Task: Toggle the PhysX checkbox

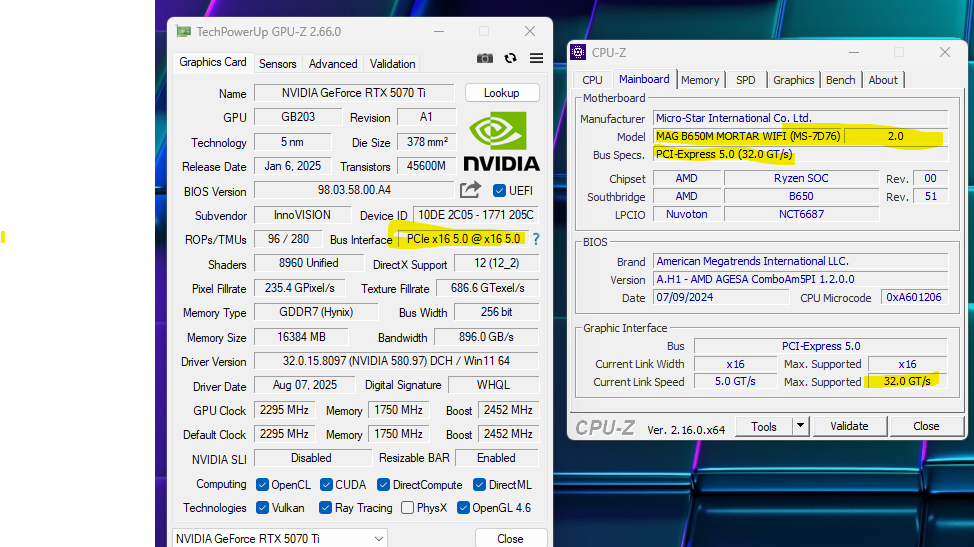Action: (x=407, y=508)
